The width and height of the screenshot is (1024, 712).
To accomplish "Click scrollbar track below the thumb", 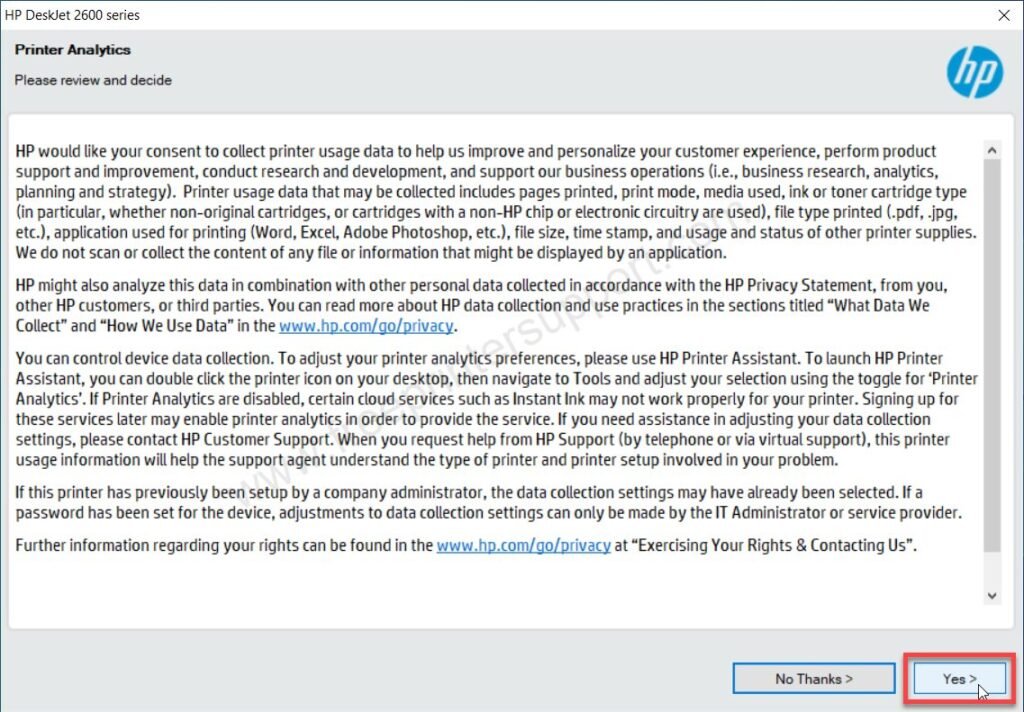I will (x=992, y=570).
